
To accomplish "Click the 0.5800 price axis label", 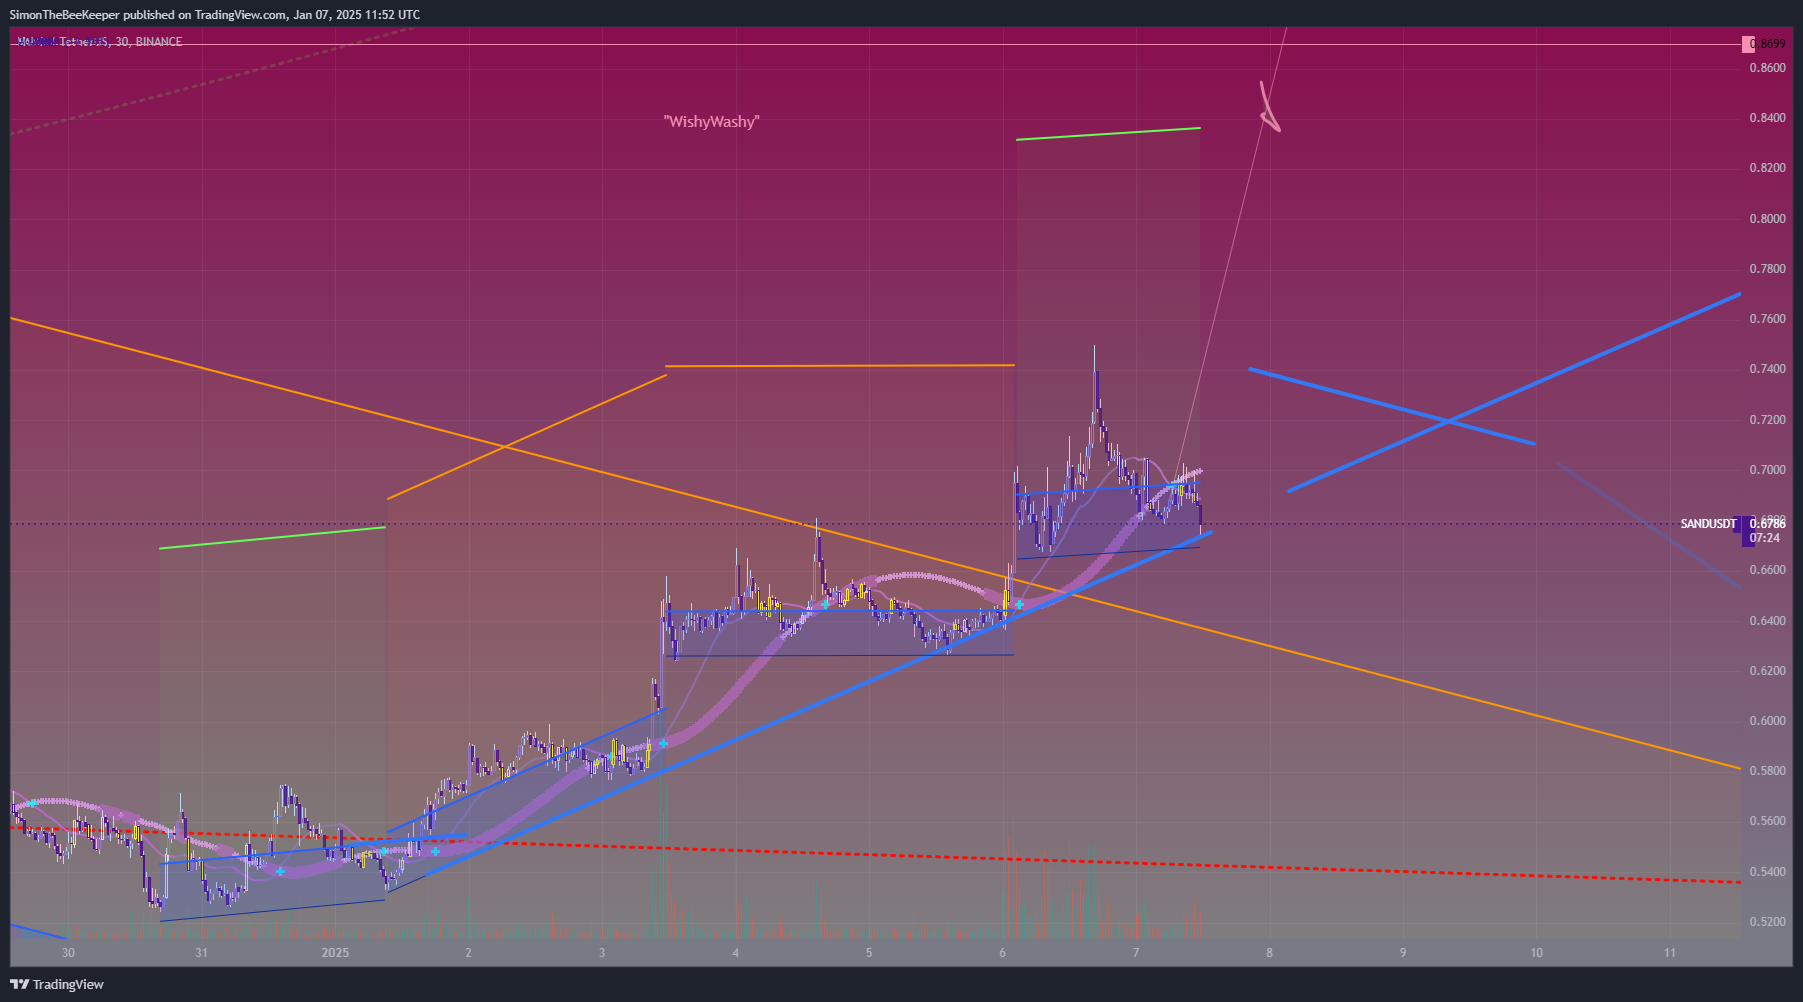I will coord(1767,771).
